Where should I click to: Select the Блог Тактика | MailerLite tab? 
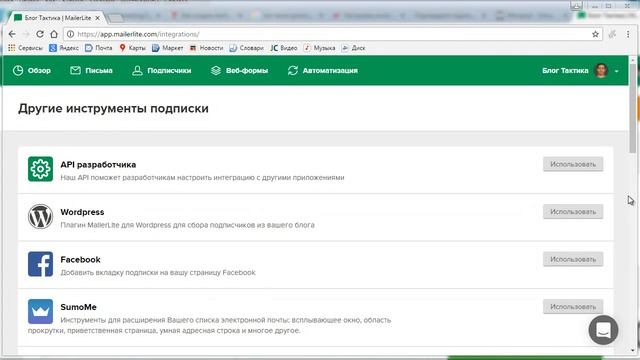tap(57, 18)
